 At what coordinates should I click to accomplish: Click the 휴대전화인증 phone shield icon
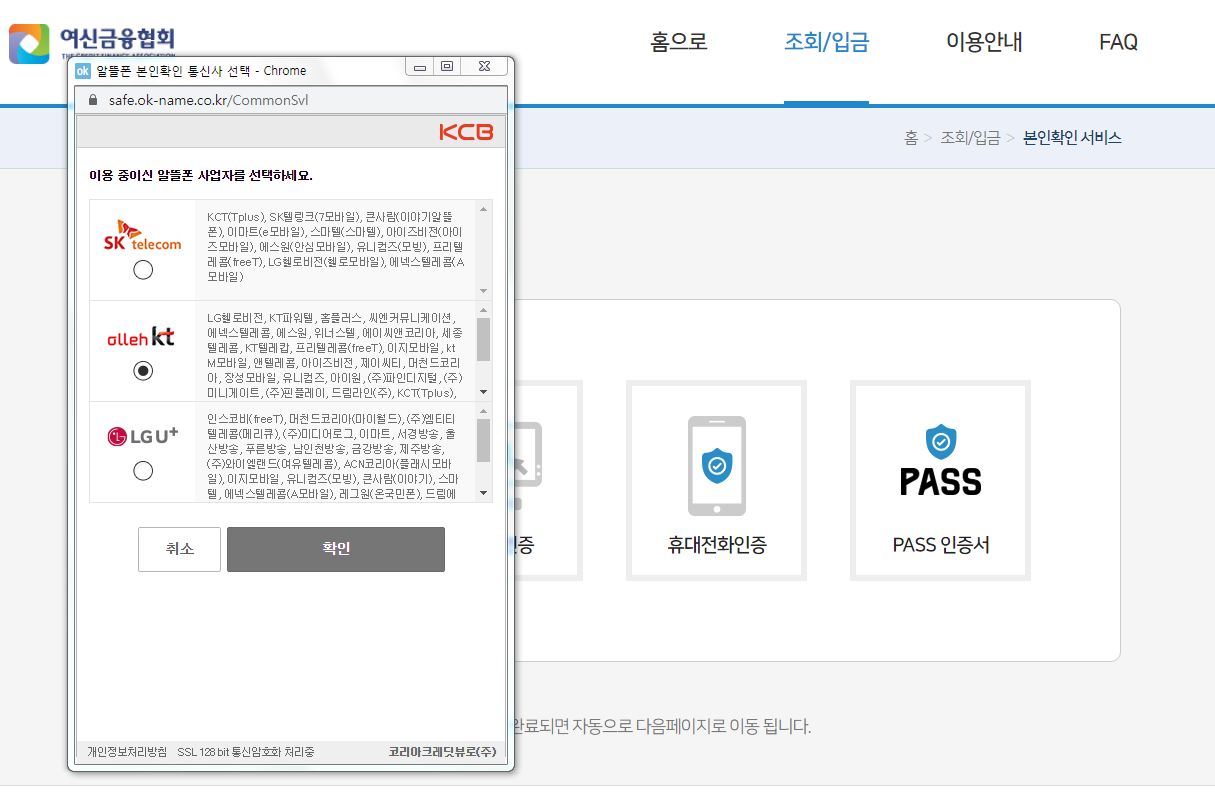[x=716, y=465]
